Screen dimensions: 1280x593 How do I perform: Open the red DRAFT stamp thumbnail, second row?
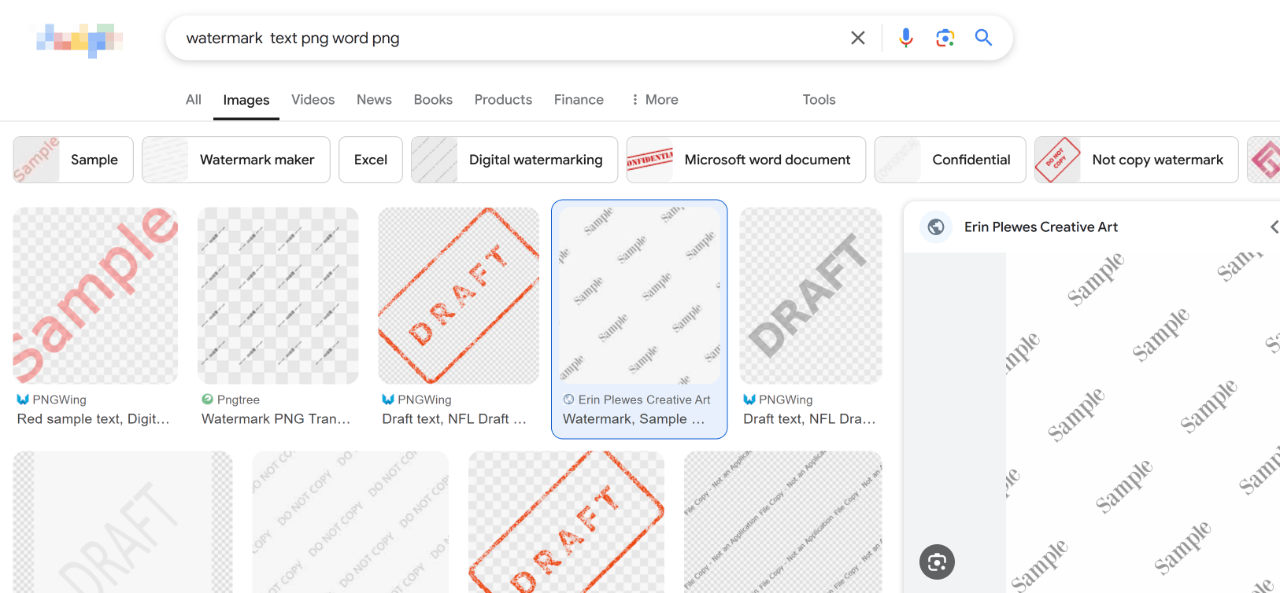point(567,522)
